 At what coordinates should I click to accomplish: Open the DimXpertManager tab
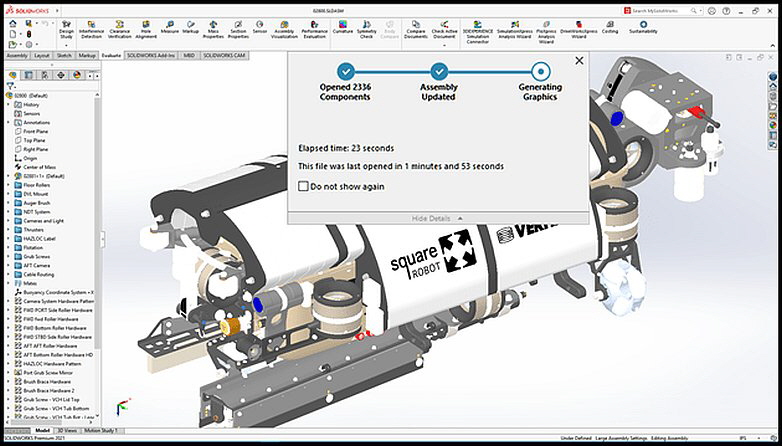[x=61, y=75]
